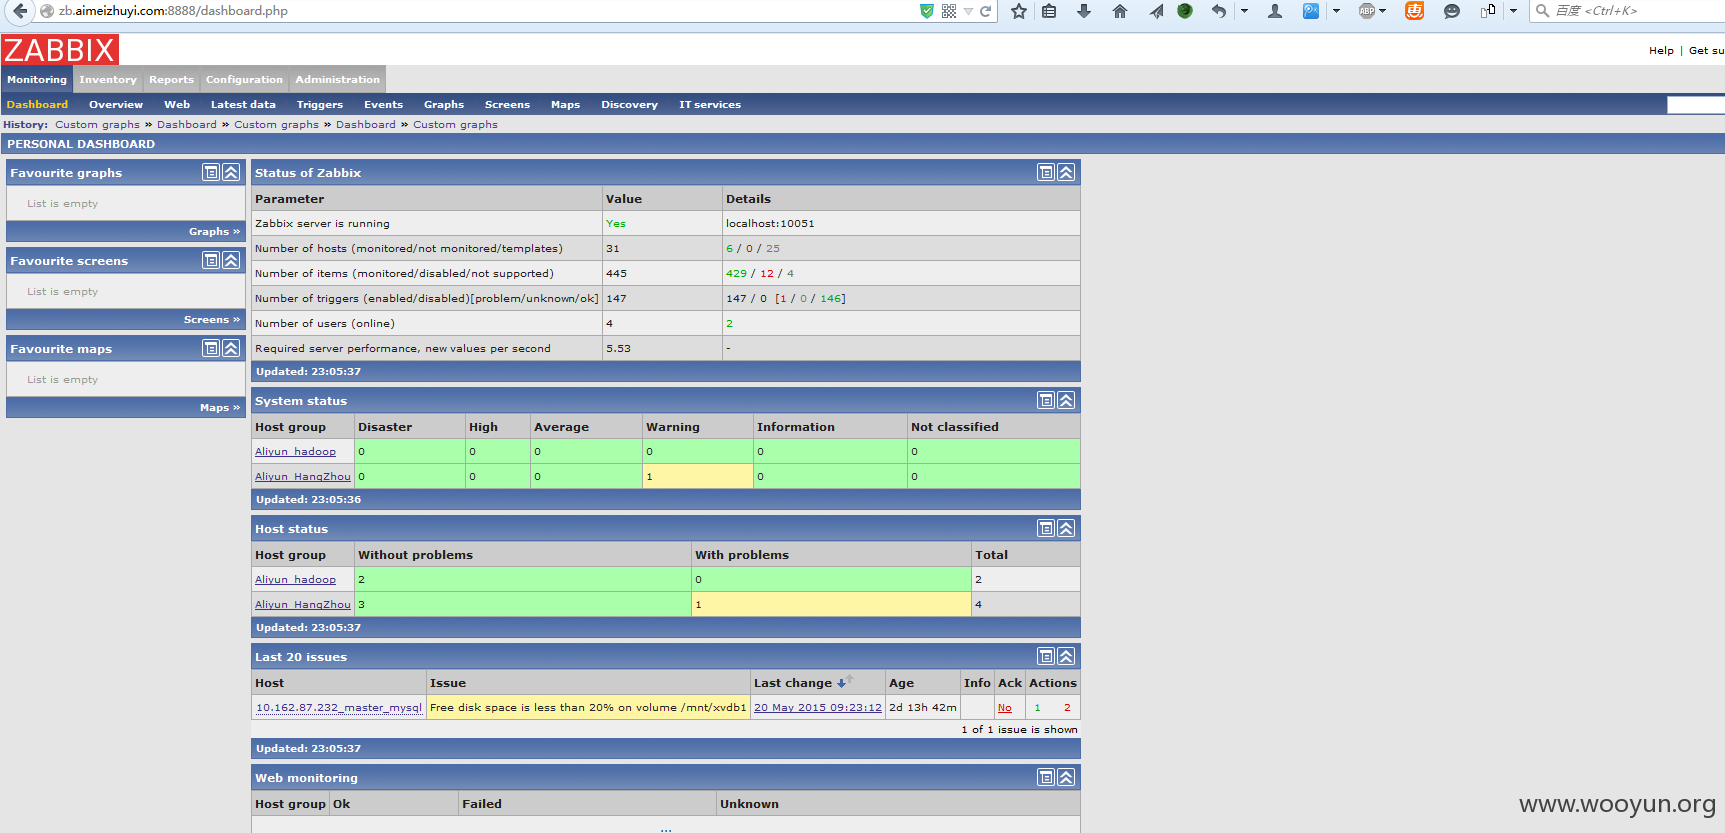
Task: Open dropdown arrow beside ABP icon
Action: [x=1383, y=11]
